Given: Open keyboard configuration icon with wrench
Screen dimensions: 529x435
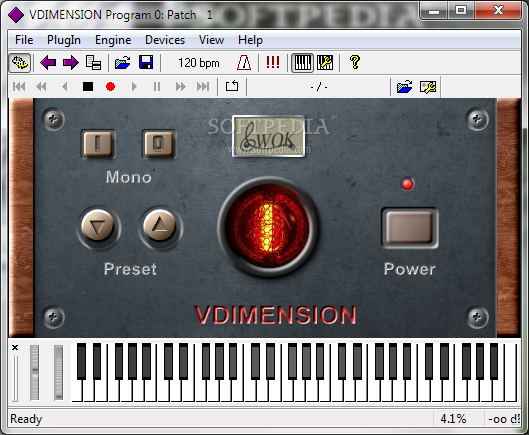Looking at the screenshot, I should [325, 63].
